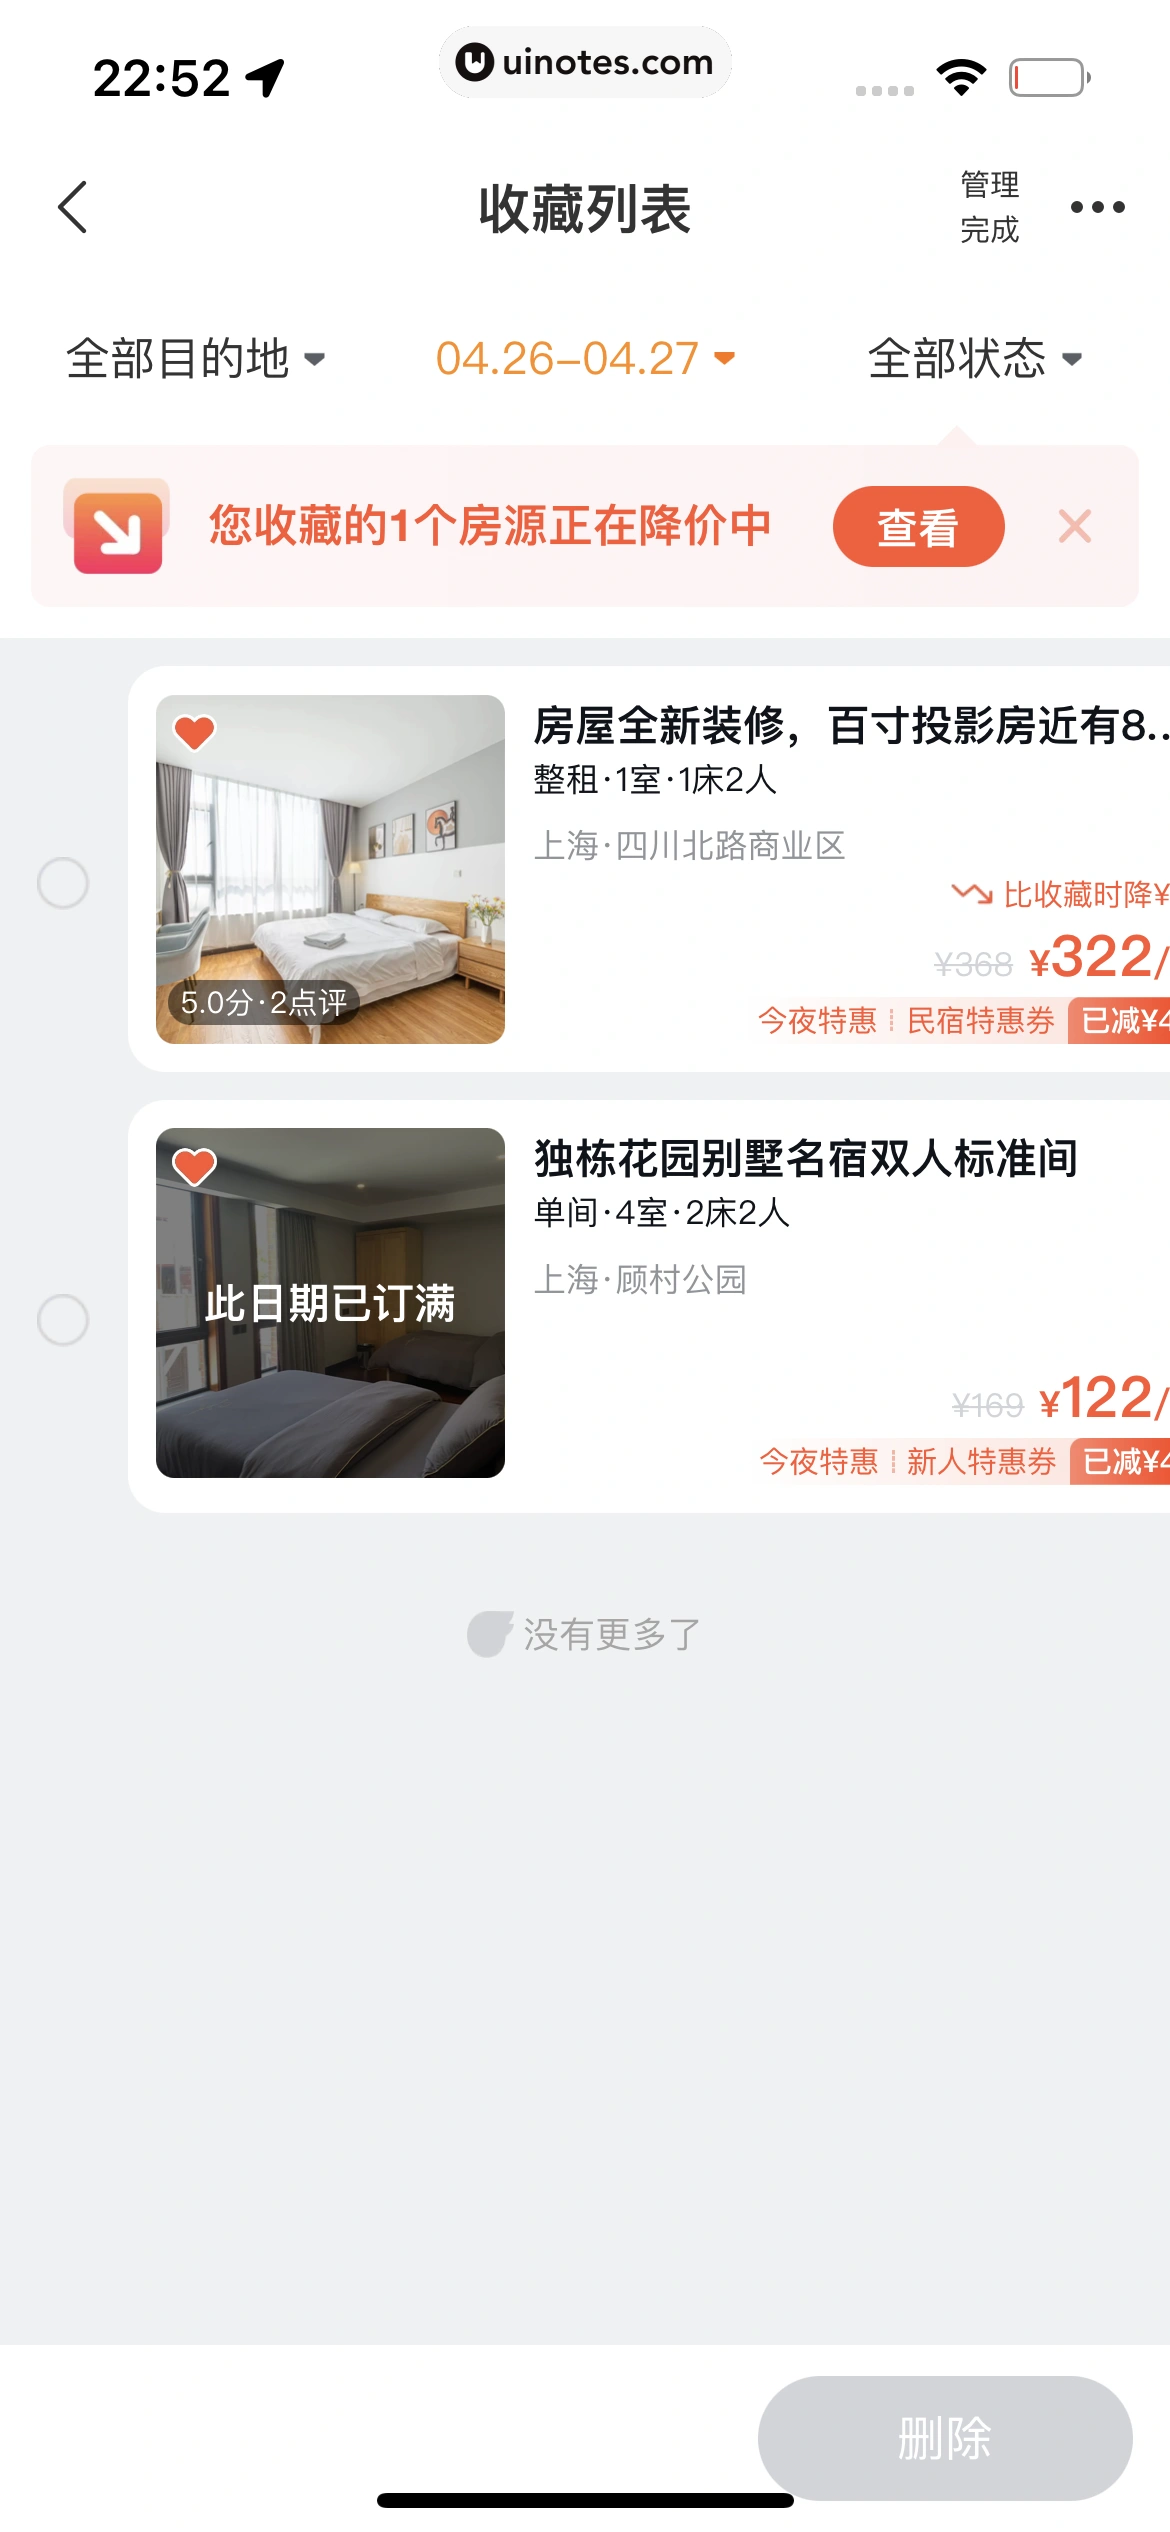Open the three-dot more menu
This screenshot has width=1170, height=2532.
tap(1097, 207)
